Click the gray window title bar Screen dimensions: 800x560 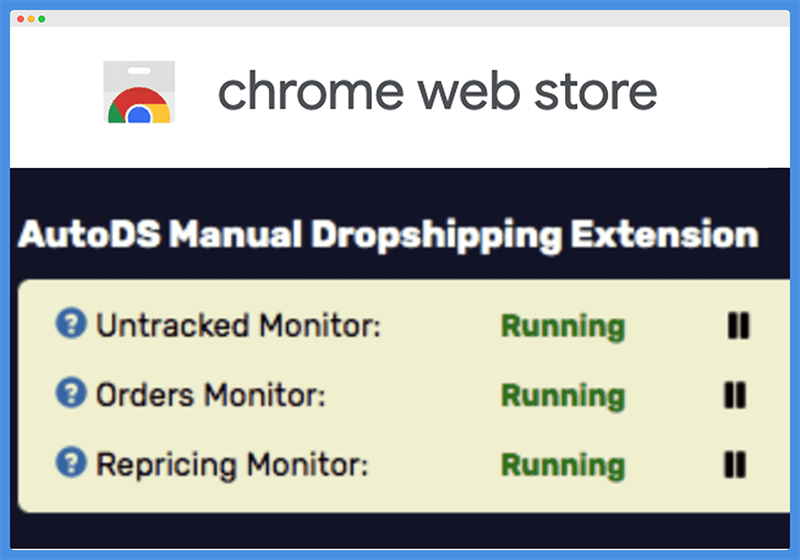pos(400,18)
